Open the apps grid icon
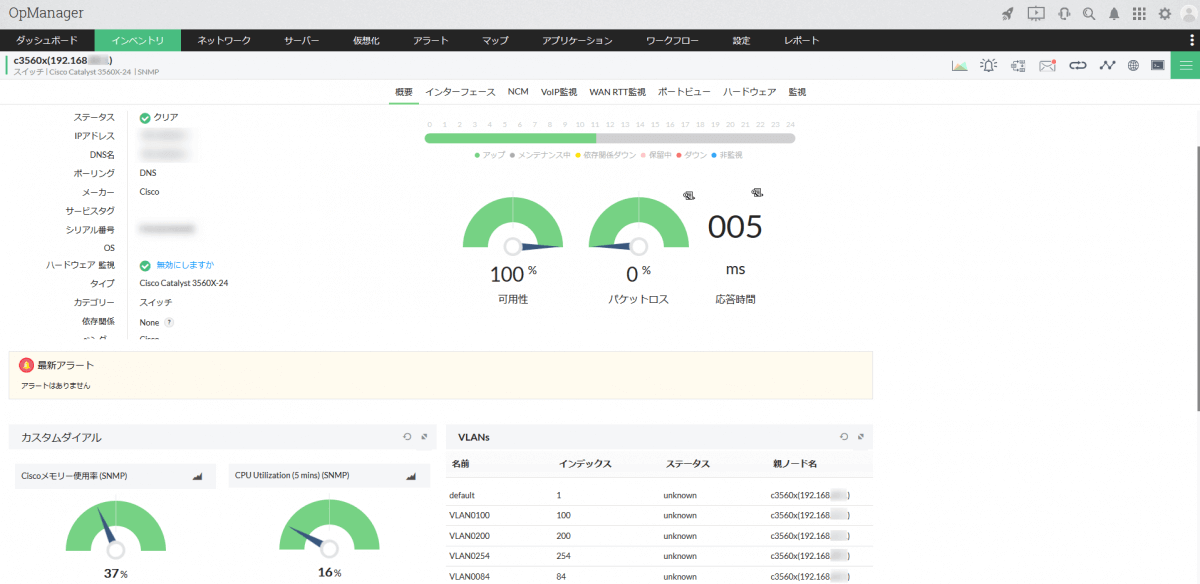 pyautogui.click(x=1139, y=14)
